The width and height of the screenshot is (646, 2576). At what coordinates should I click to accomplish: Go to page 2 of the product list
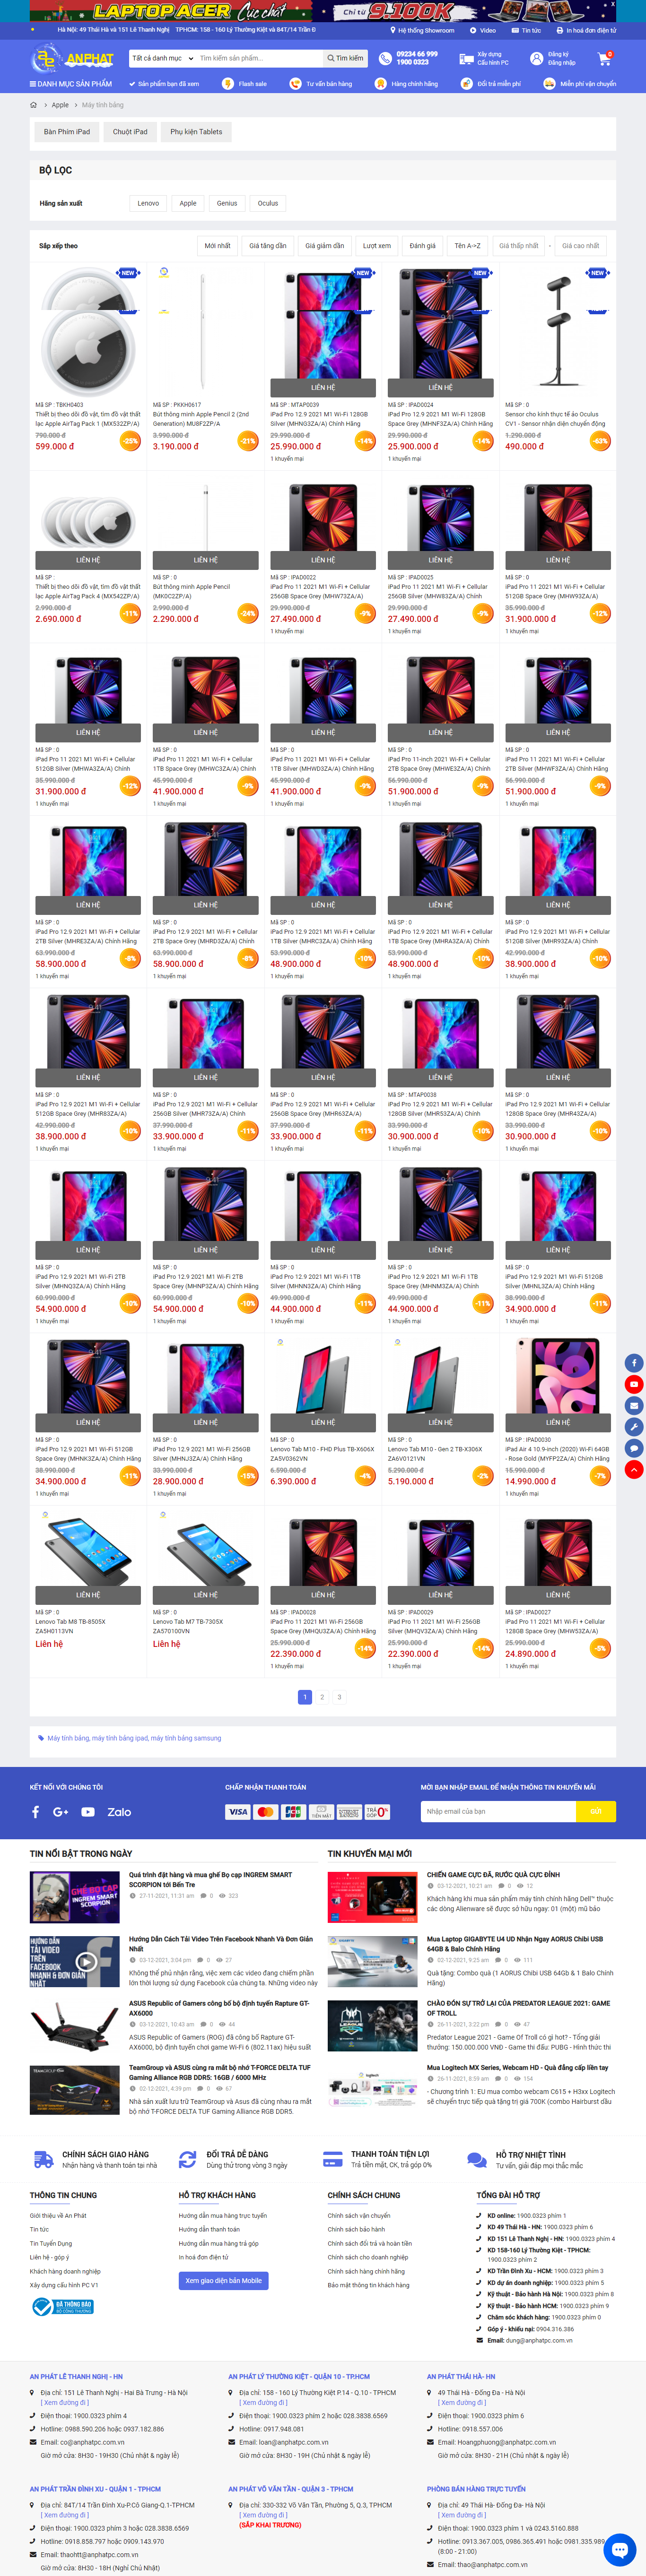322,1697
